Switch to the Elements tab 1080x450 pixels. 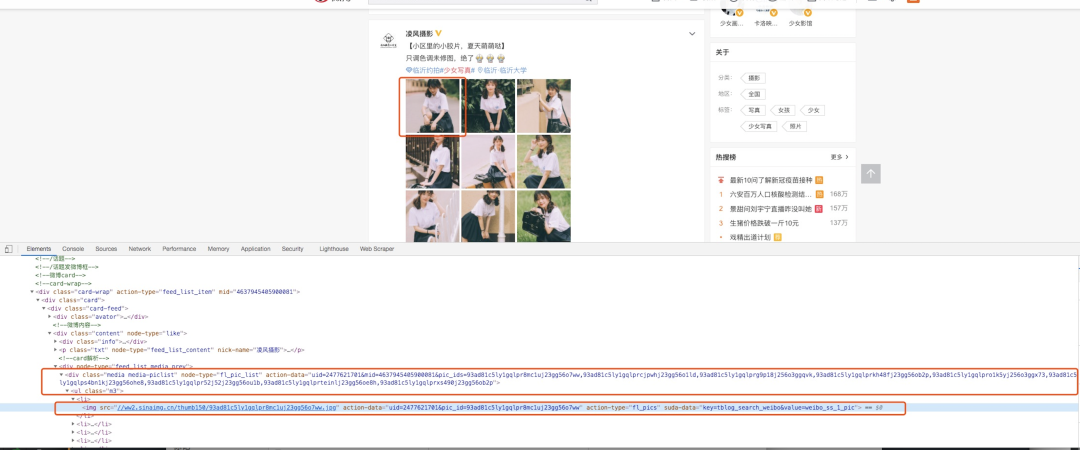(x=39, y=249)
